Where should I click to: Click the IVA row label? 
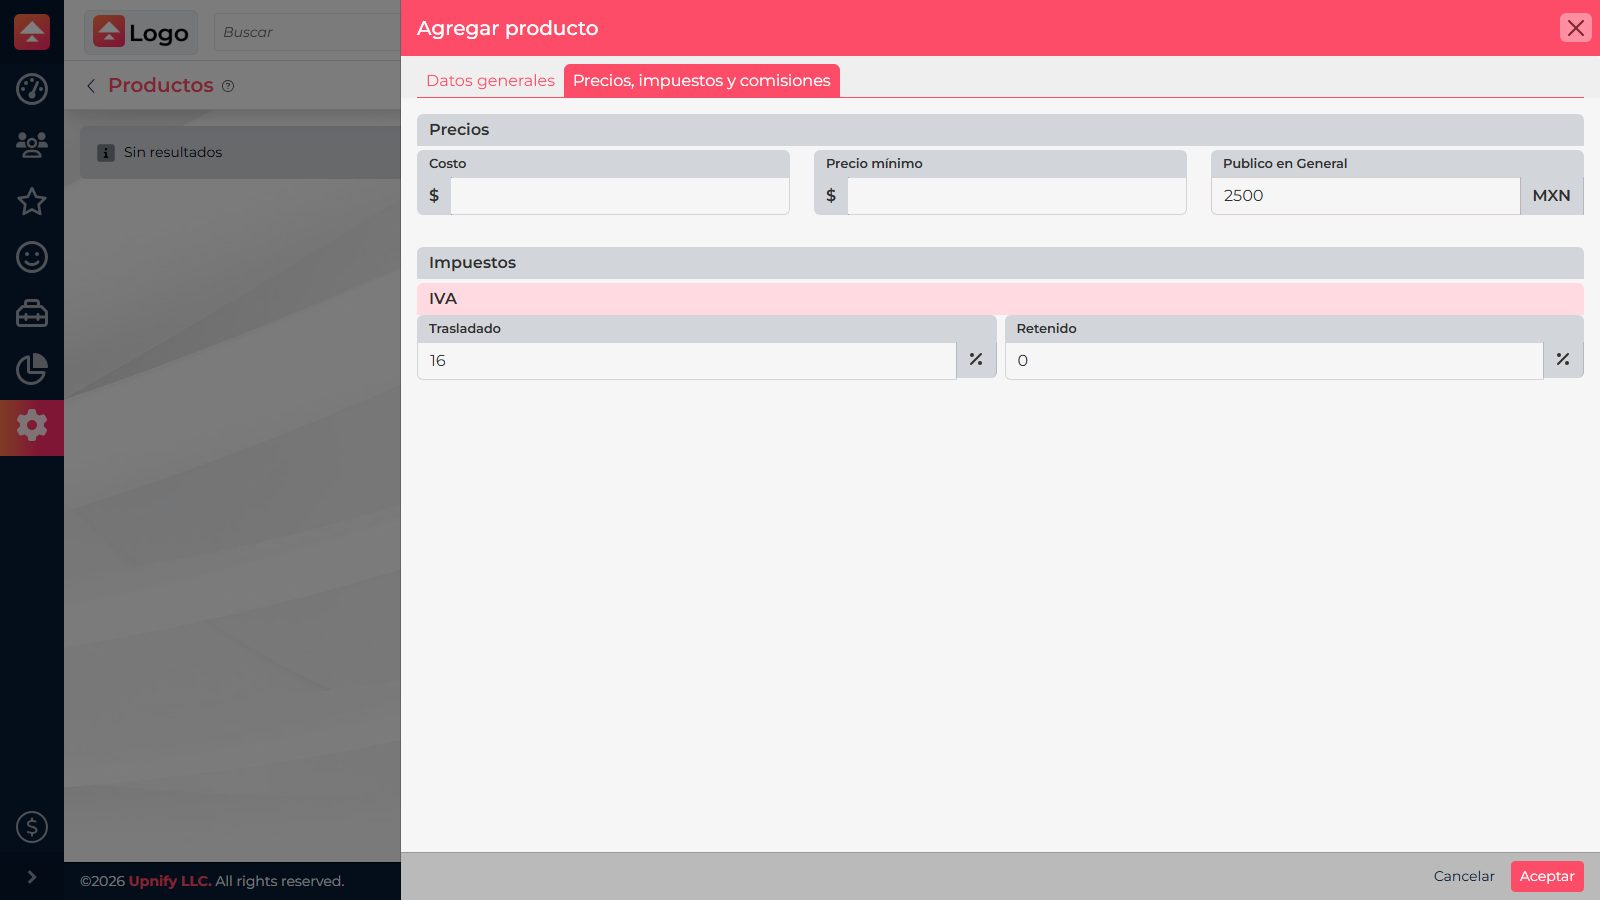pos(1000,299)
